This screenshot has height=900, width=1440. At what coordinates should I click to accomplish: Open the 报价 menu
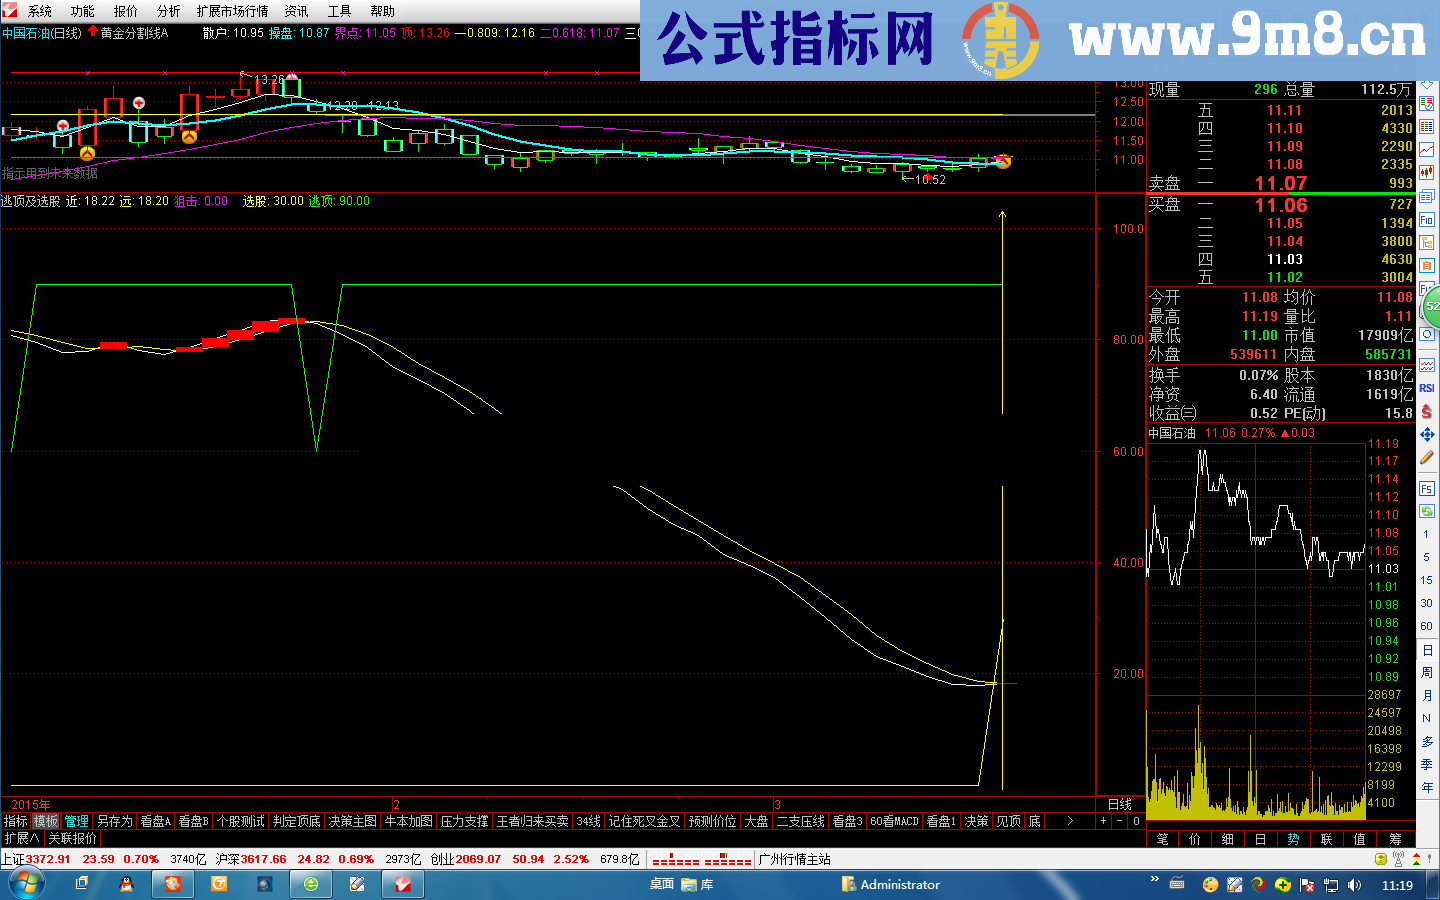126,11
